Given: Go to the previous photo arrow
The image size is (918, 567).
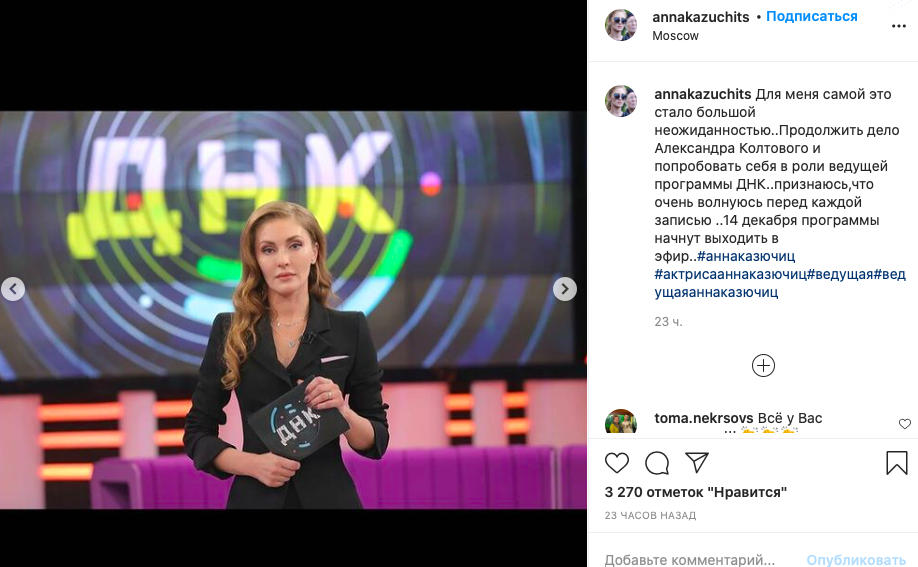Looking at the screenshot, I should pos(13,289).
